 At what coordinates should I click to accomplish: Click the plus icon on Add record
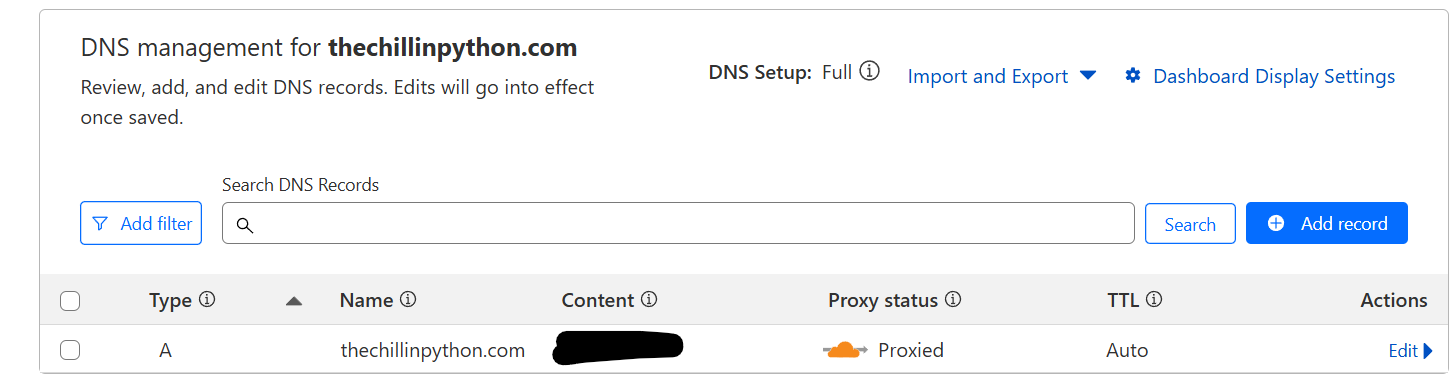(1276, 223)
